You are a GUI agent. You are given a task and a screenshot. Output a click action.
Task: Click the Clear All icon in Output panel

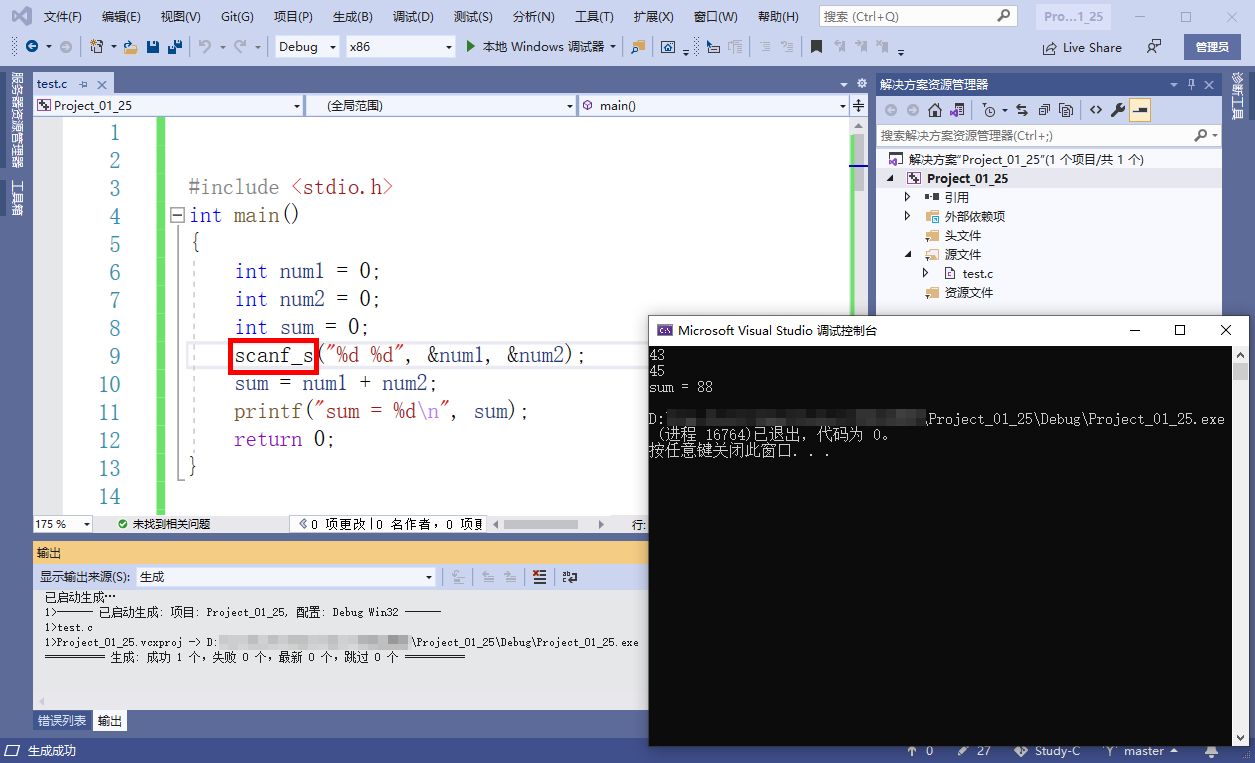click(x=540, y=577)
